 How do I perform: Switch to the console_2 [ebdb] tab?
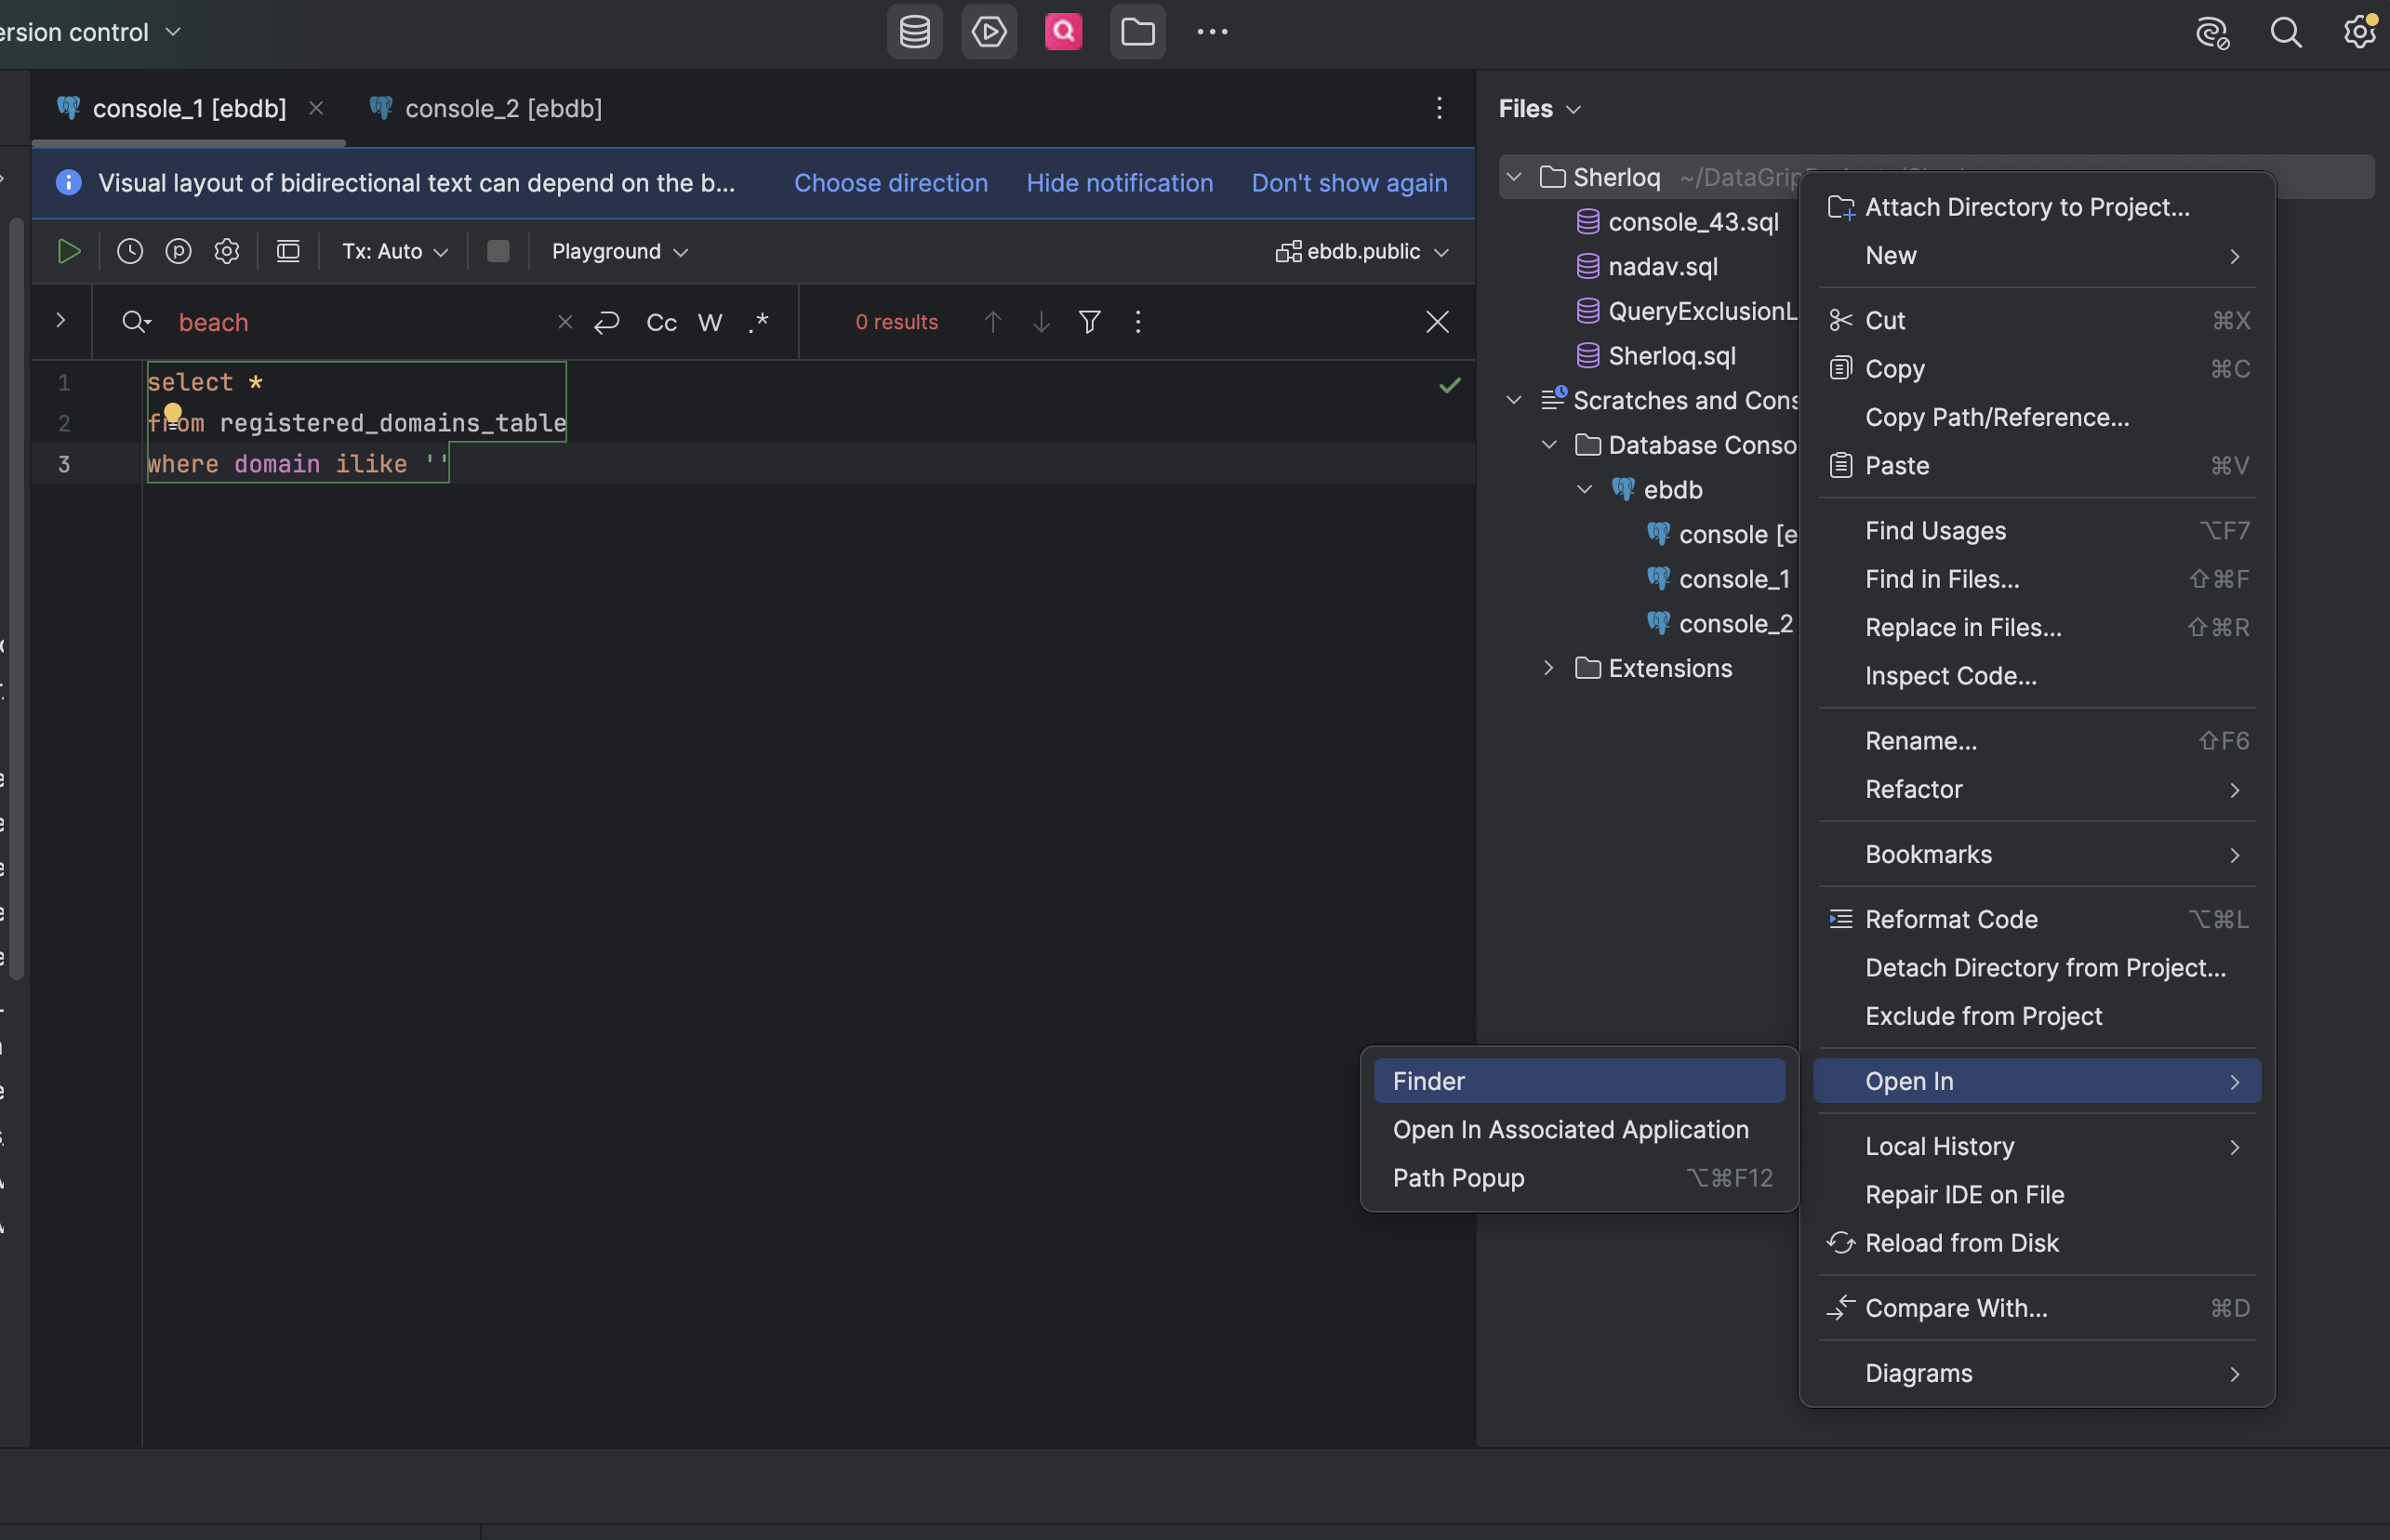point(502,108)
